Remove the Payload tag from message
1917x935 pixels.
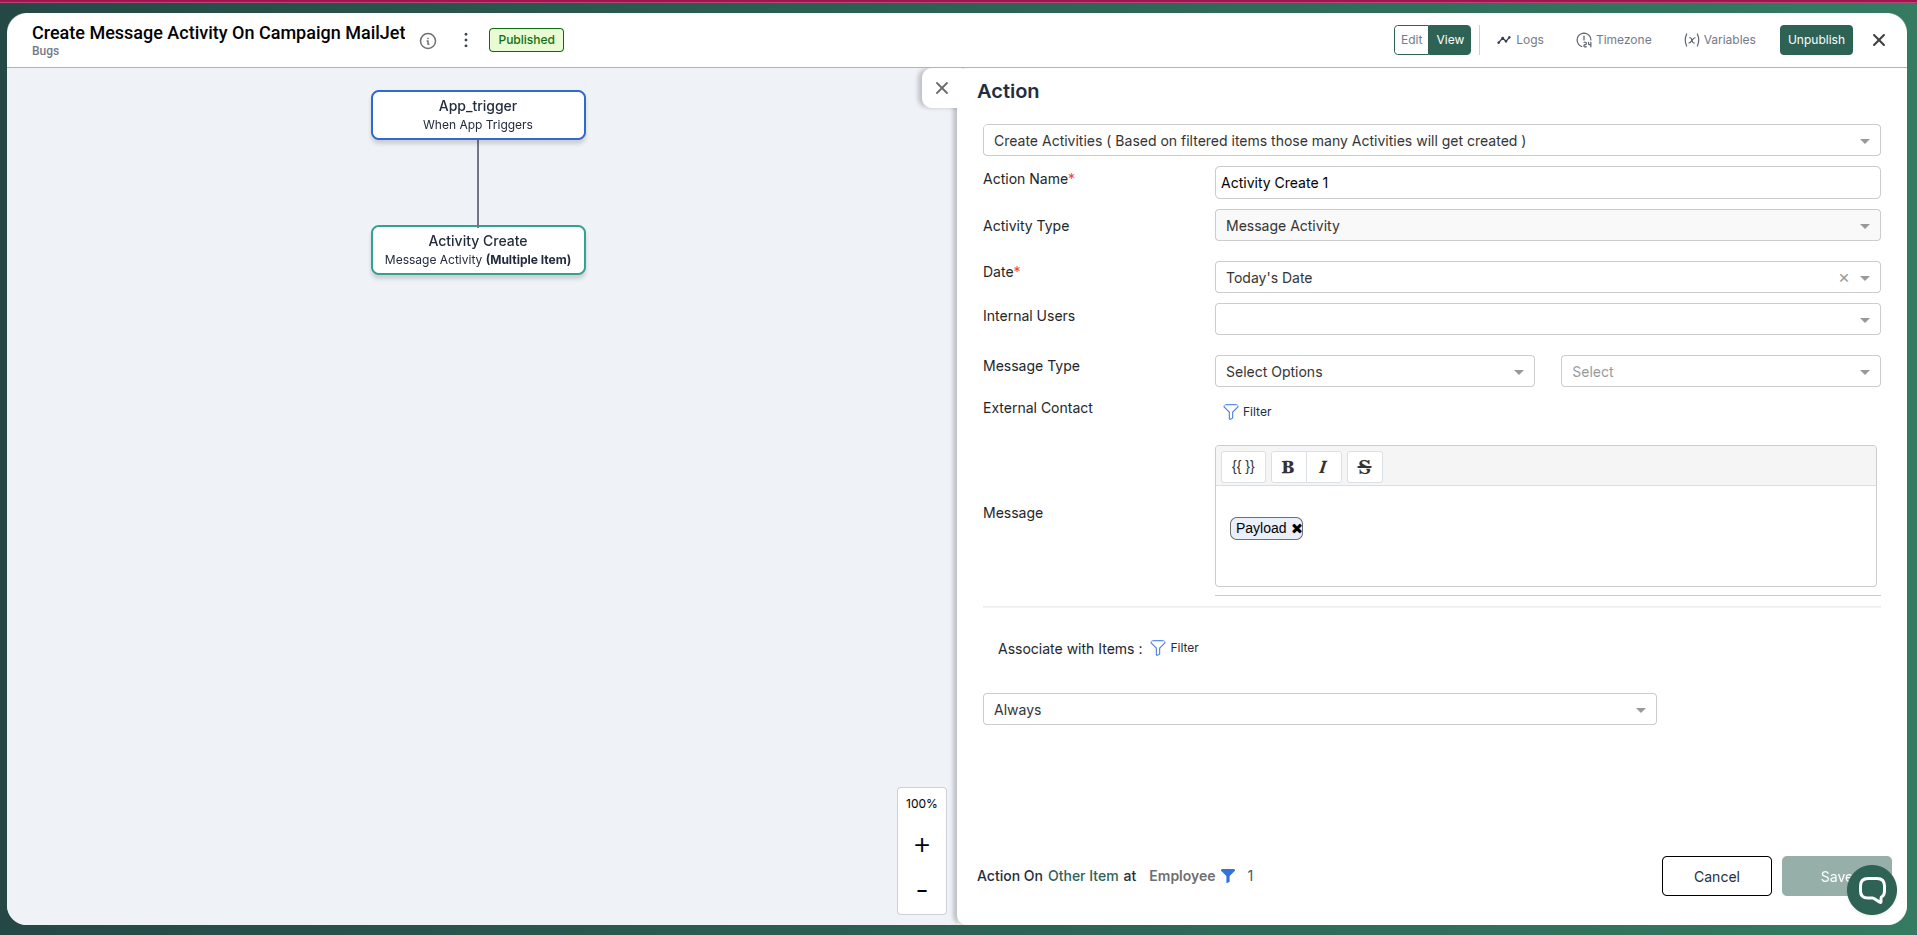point(1297,529)
